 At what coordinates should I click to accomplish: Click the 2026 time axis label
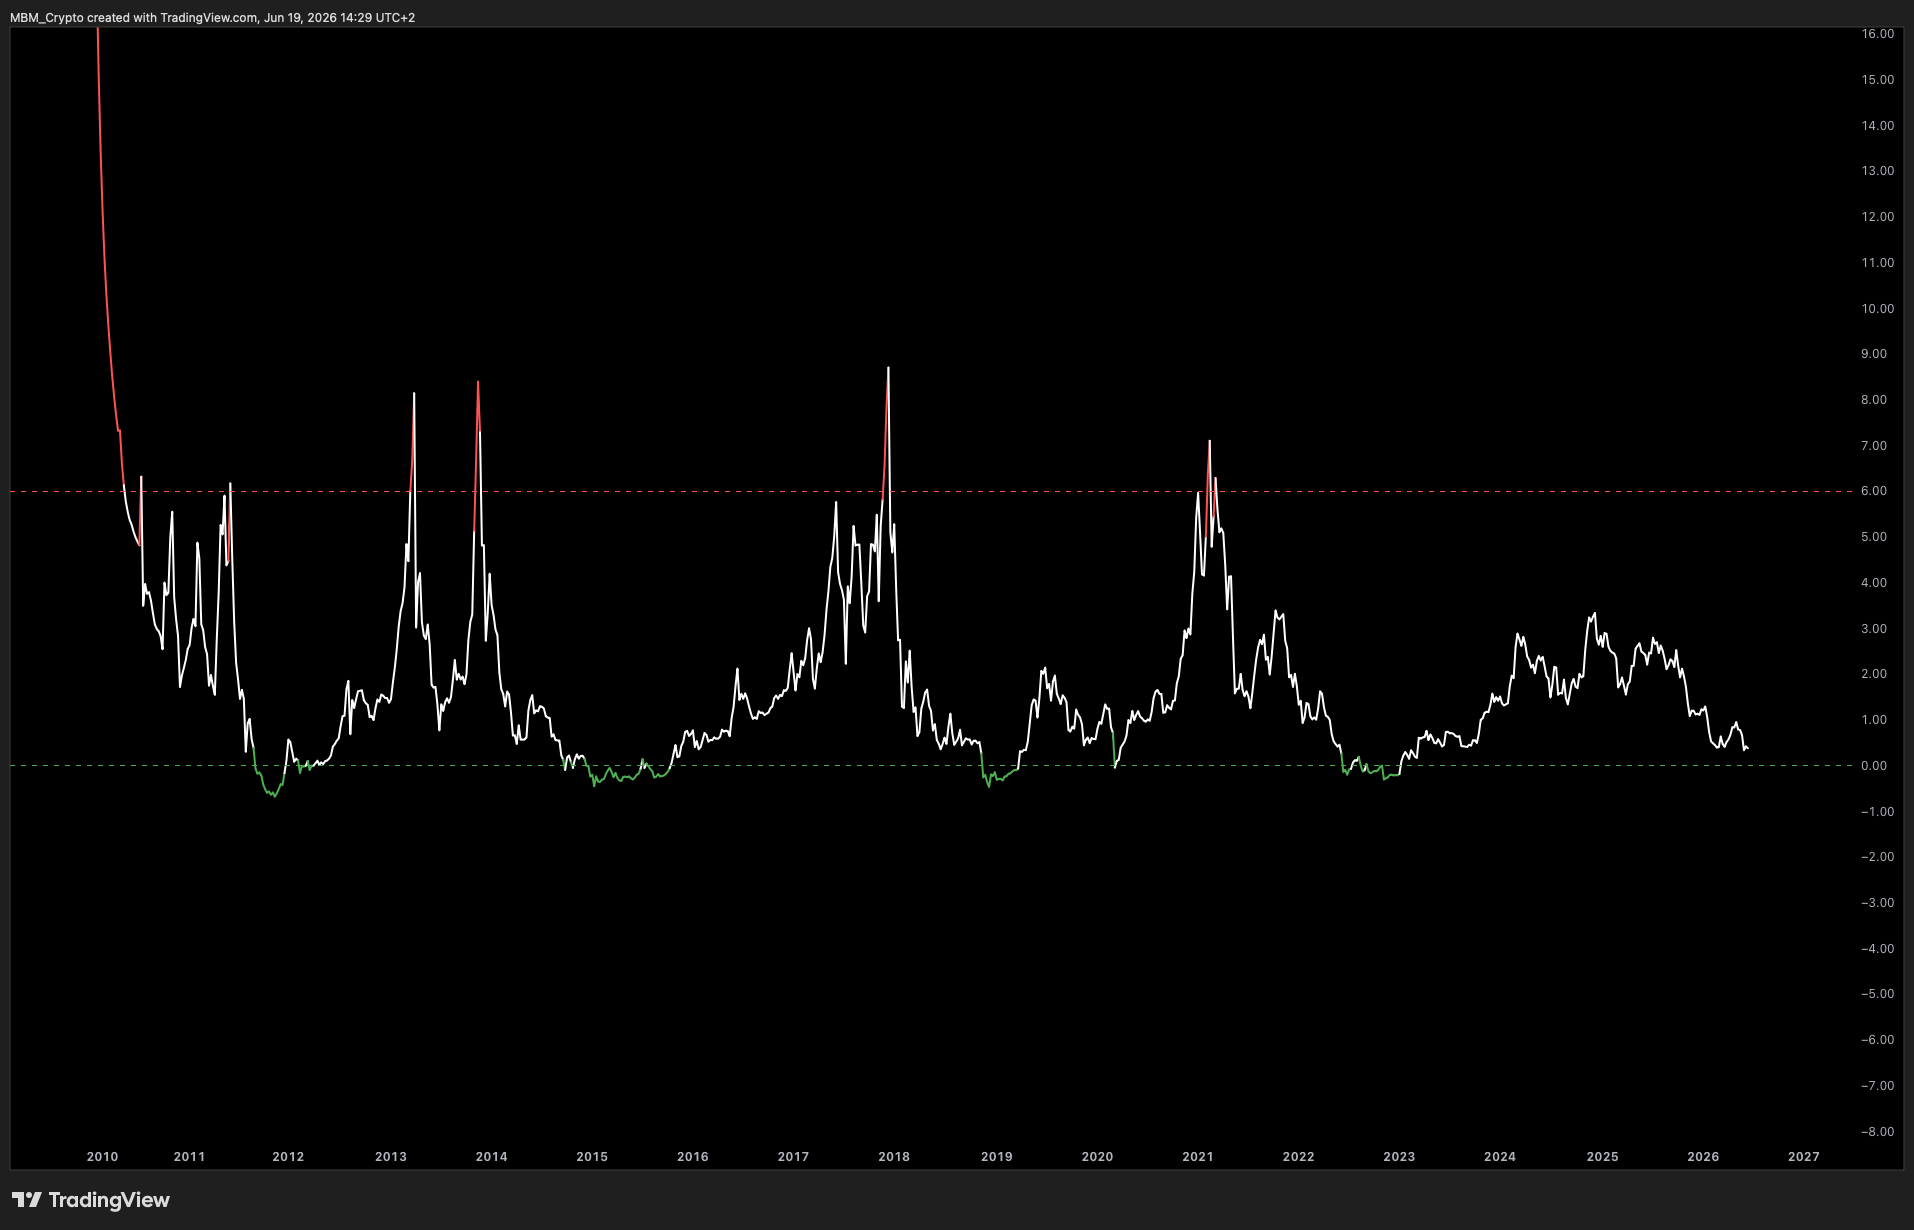(1703, 1157)
